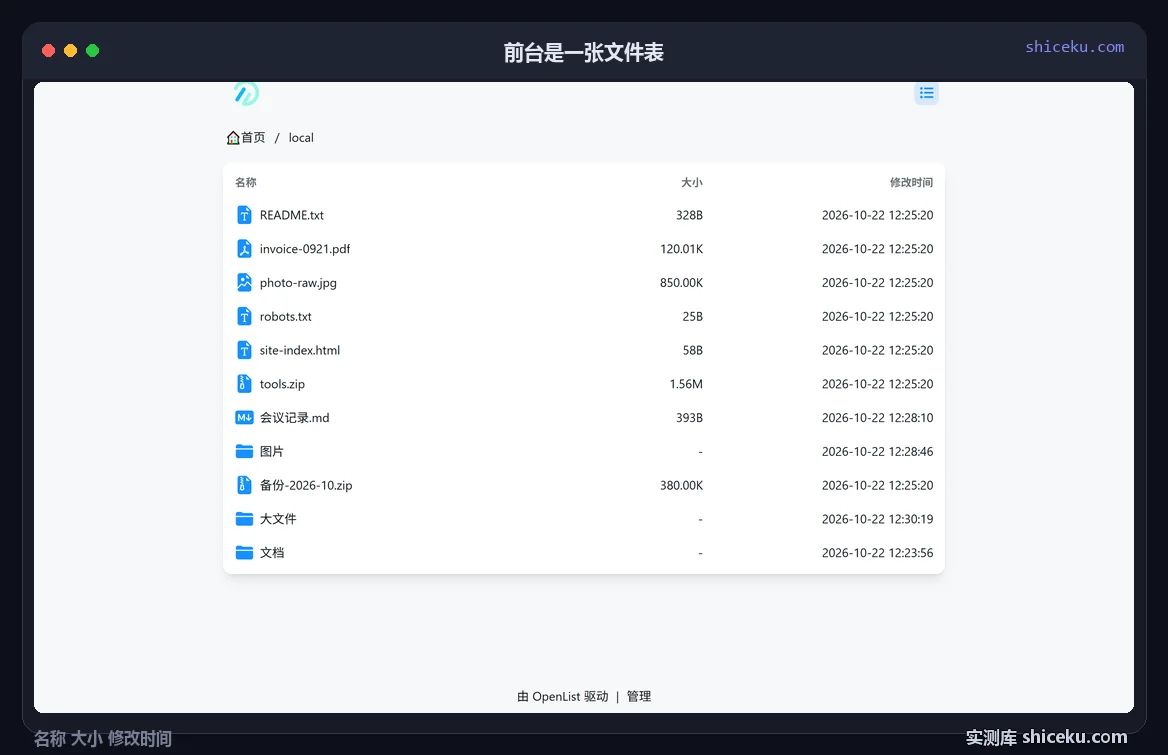This screenshot has width=1168, height=755.
Task: Open the robots.txt file name
Action: click(x=285, y=316)
